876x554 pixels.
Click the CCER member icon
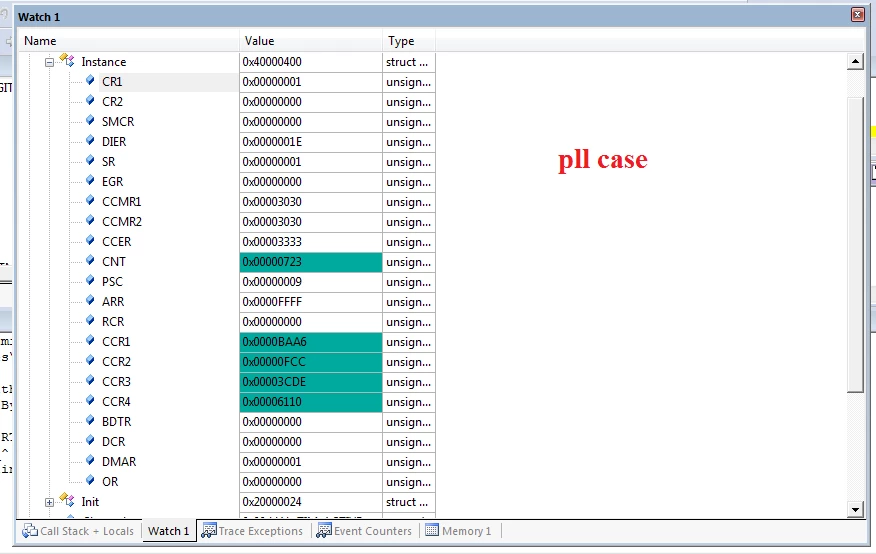click(x=90, y=240)
